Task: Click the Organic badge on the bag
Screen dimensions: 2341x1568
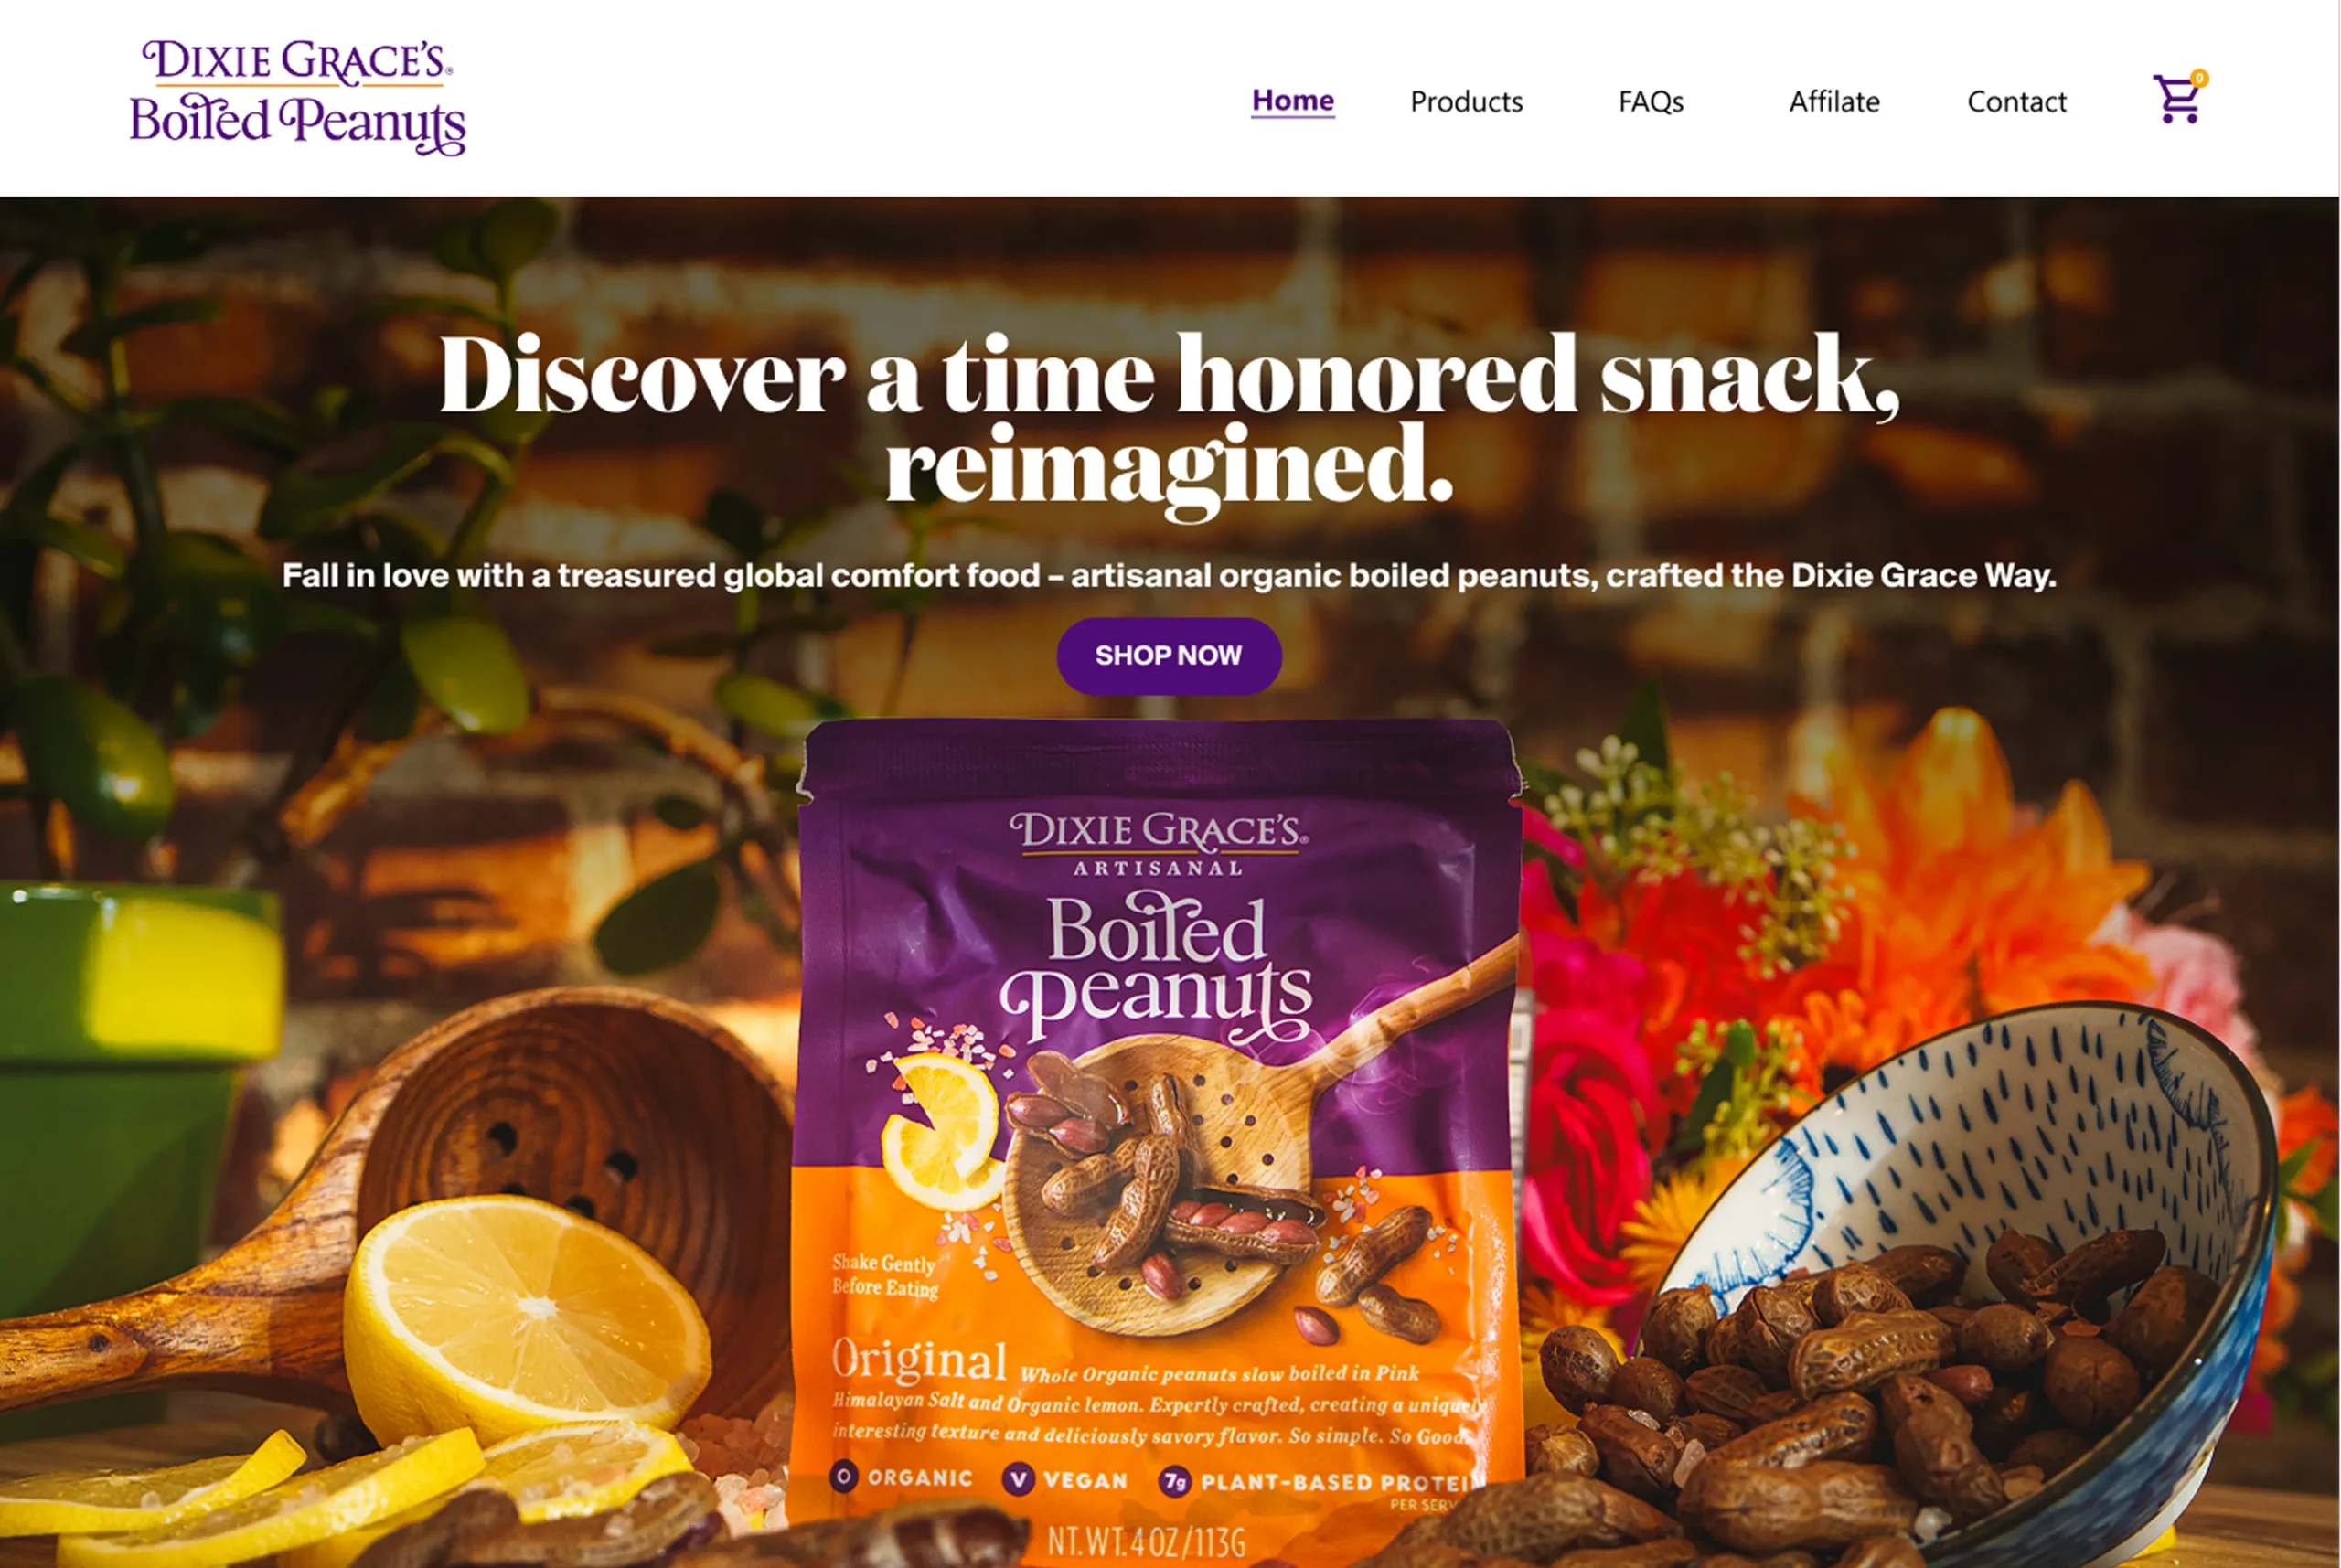Action: 902,1477
